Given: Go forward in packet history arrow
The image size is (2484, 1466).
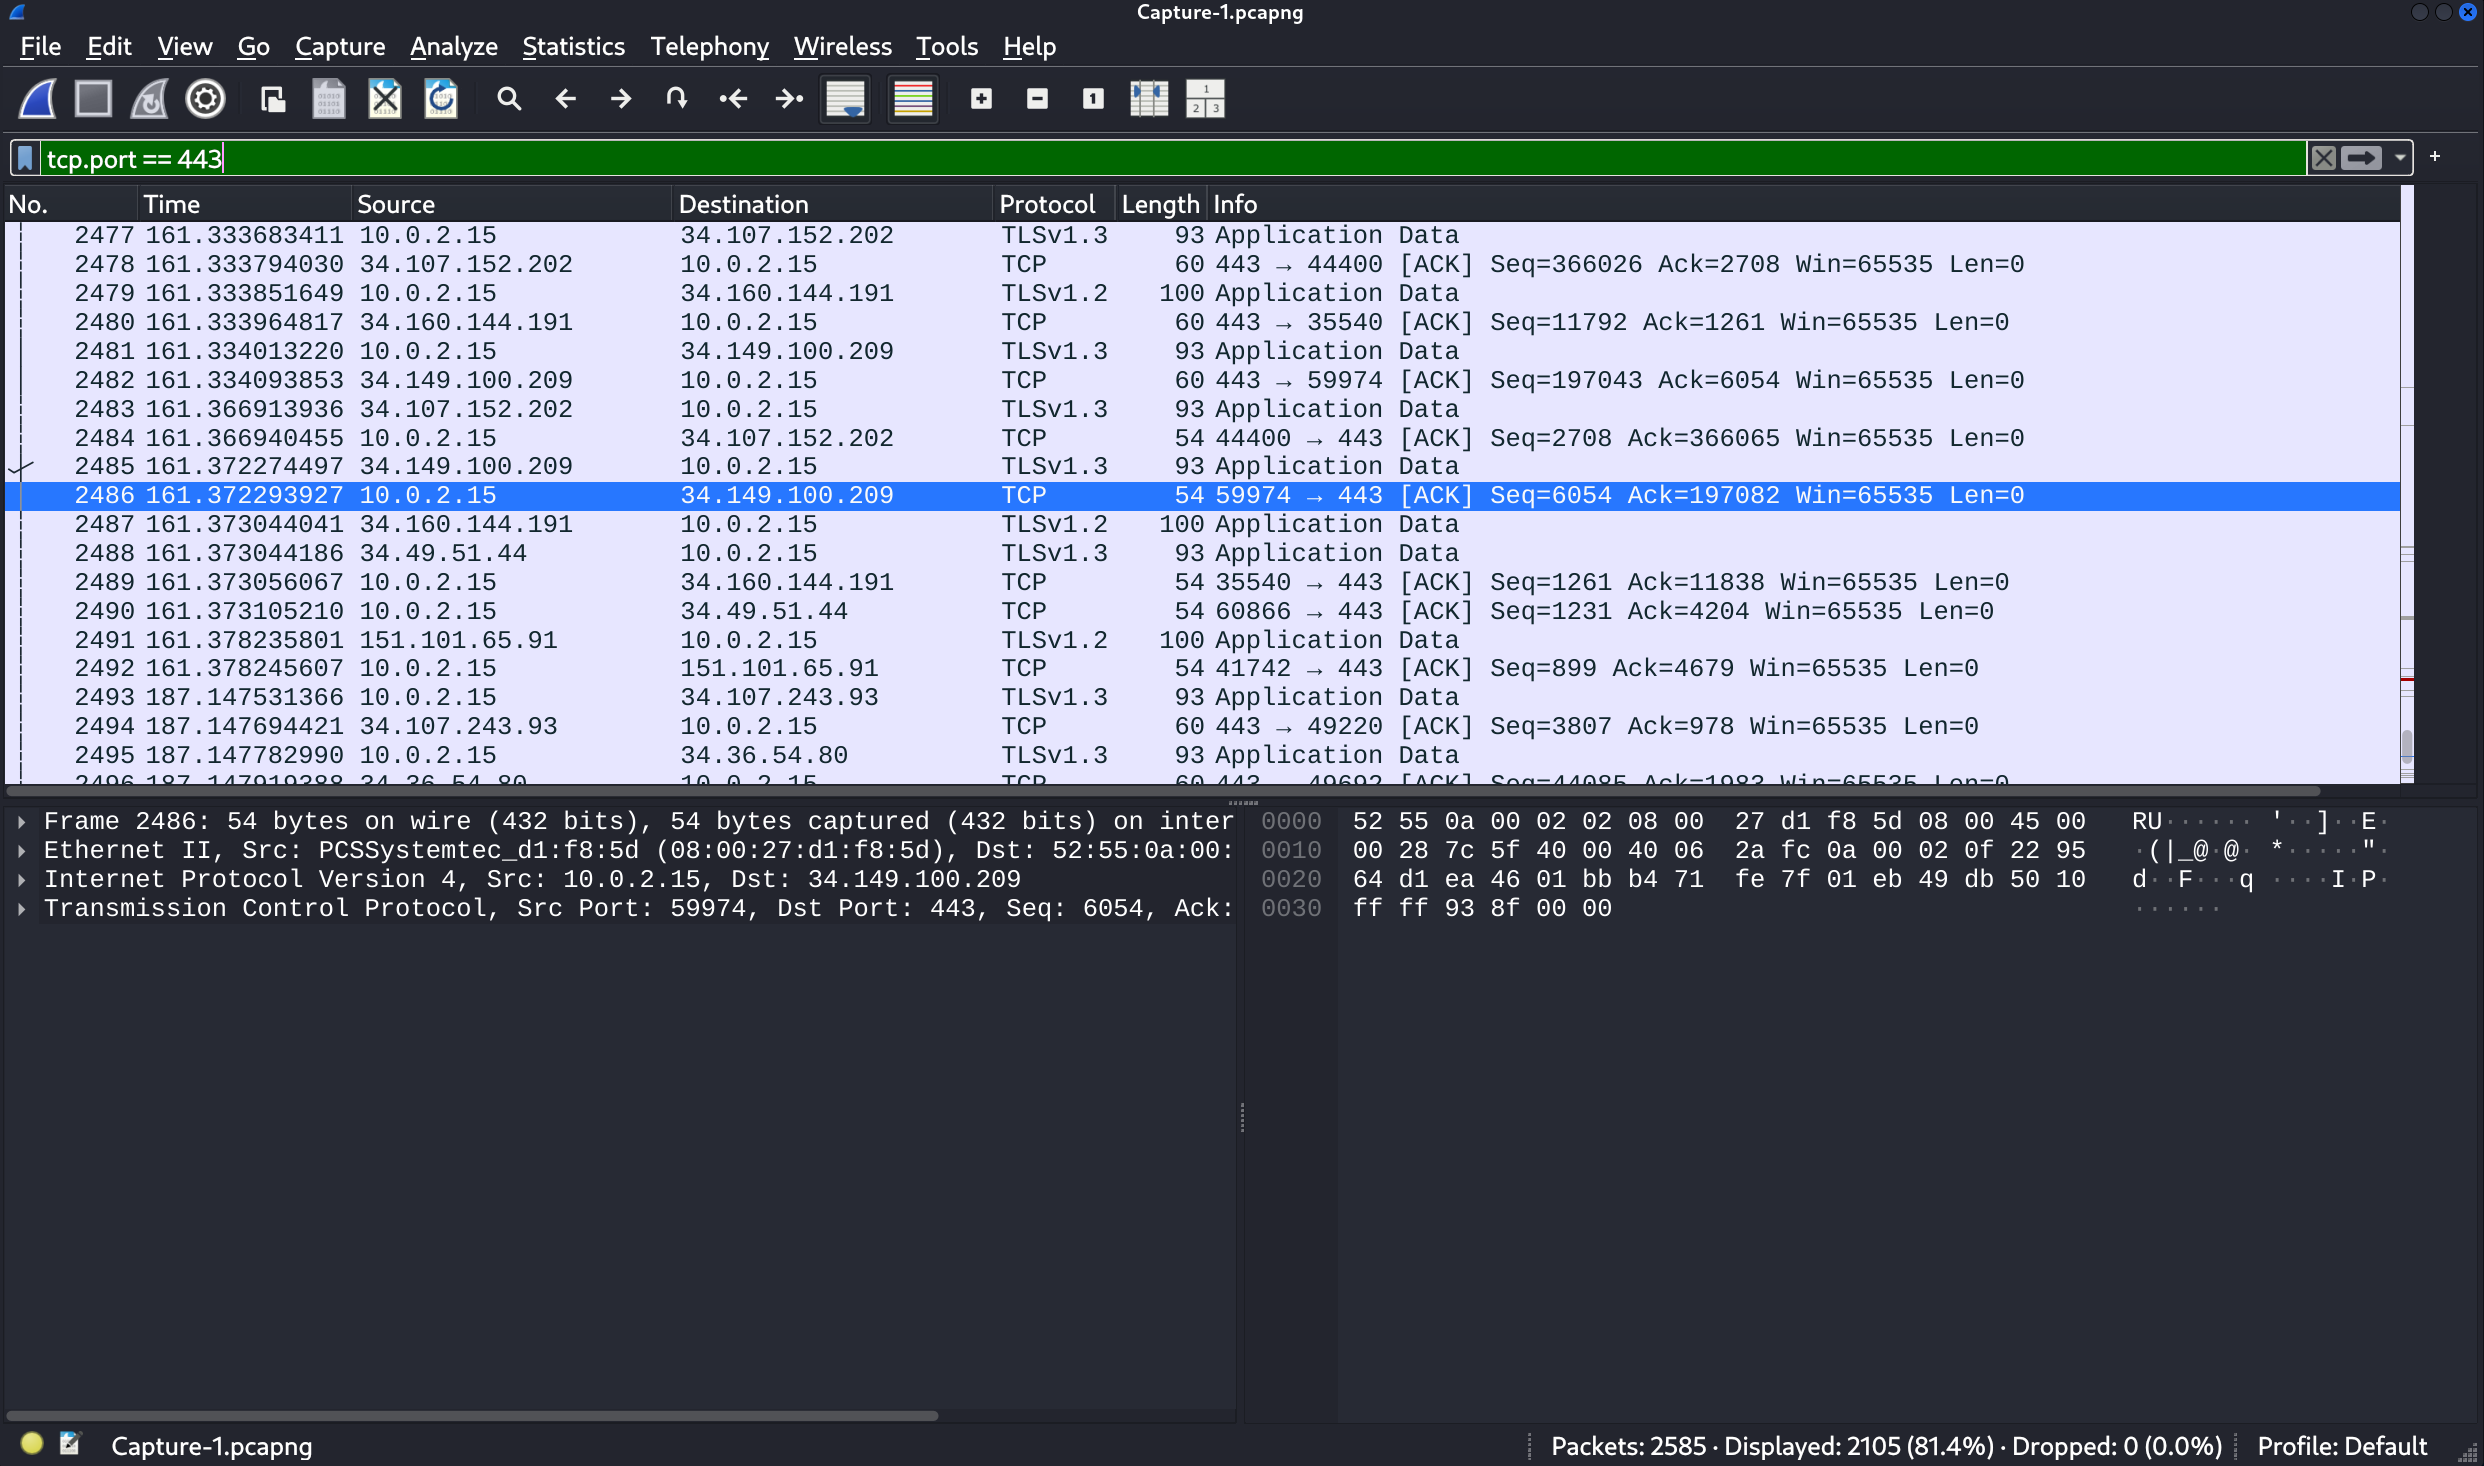Looking at the screenshot, I should click(621, 99).
